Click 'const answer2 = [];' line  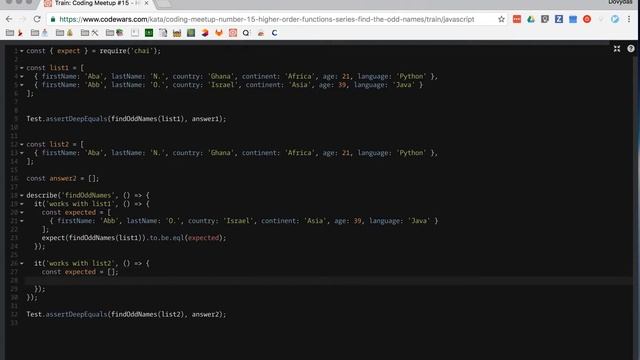coord(62,178)
